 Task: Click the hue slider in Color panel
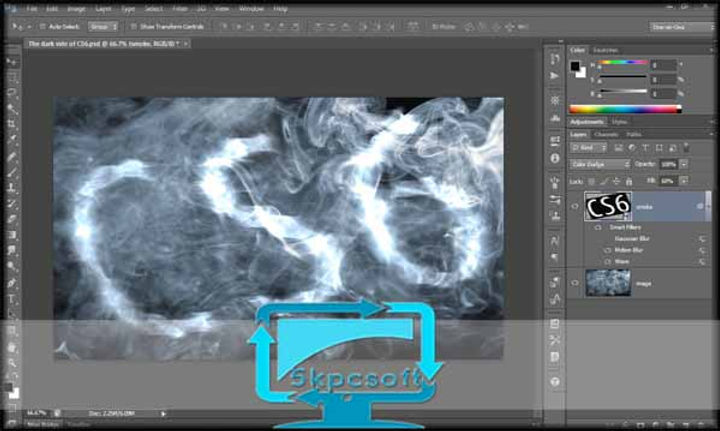(623, 62)
